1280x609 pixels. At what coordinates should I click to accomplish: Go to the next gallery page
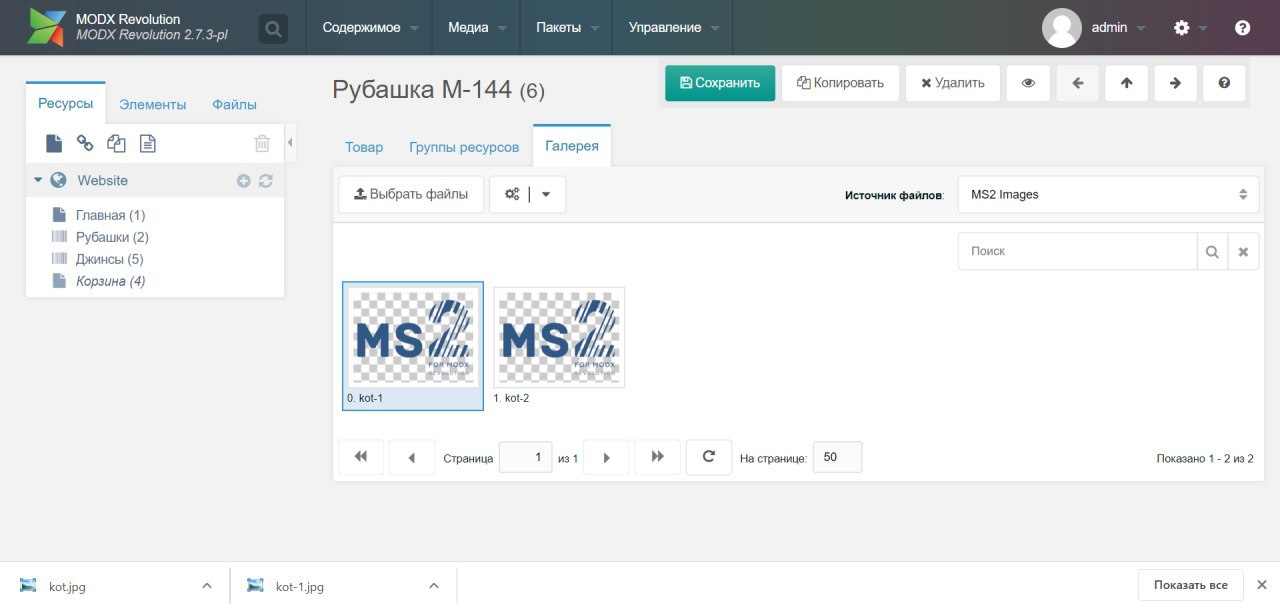tap(606, 457)
